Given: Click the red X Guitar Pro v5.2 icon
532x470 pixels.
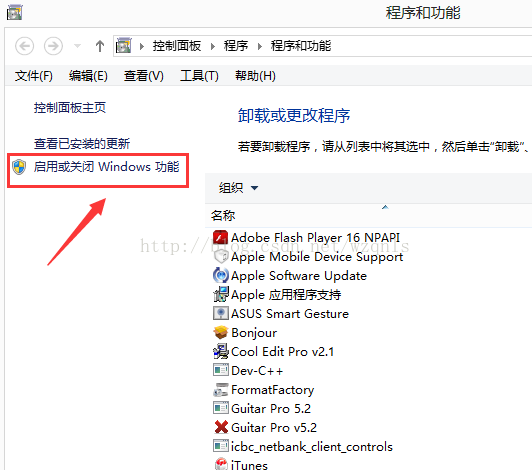Looking at the screenshot, I should [x=221, y=427].
